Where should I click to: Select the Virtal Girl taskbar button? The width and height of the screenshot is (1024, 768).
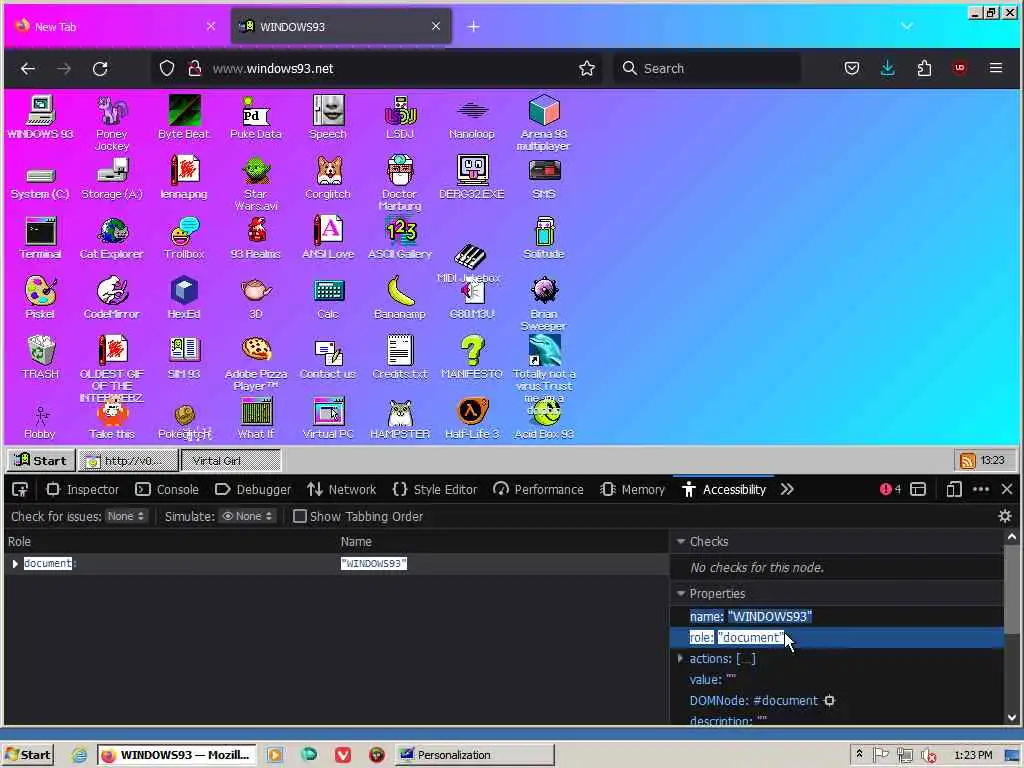click(x=231, y=460)
